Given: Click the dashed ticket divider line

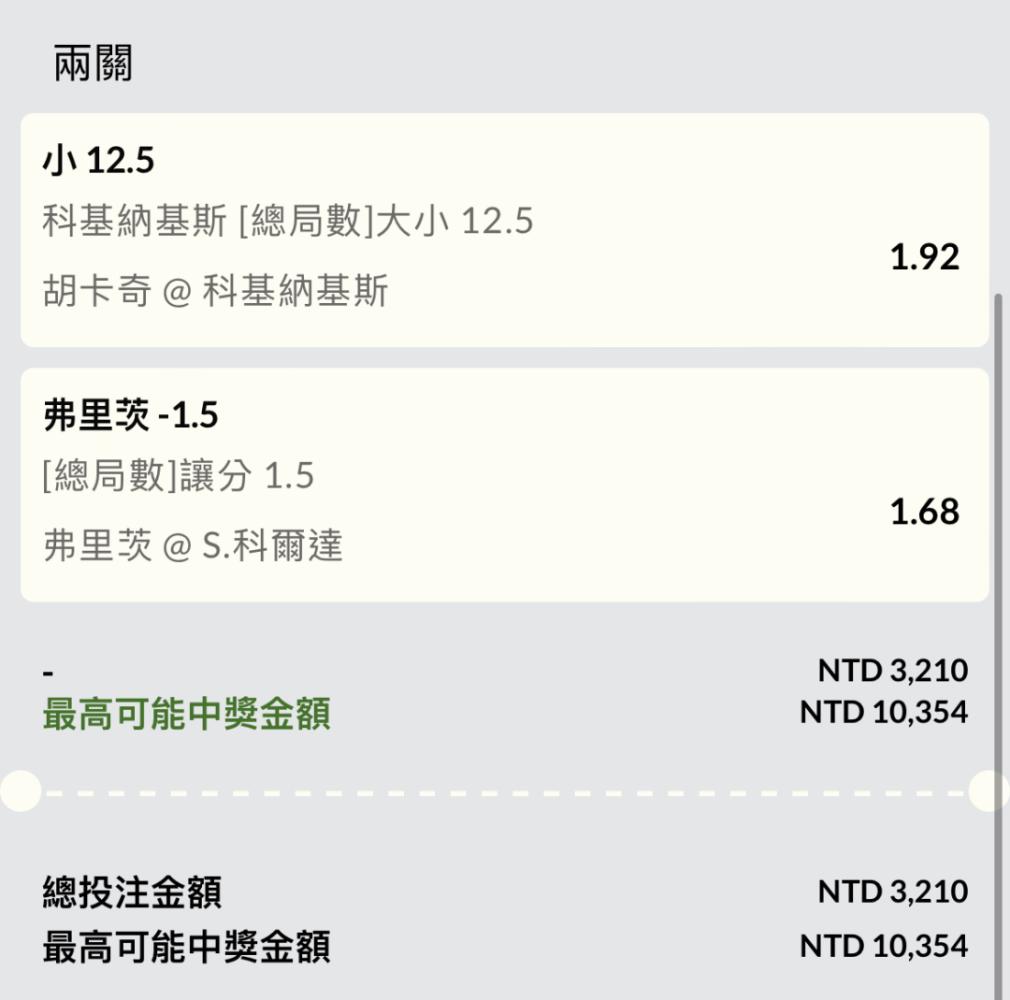Looking at the screenshot, I should [x=504, y=793].
